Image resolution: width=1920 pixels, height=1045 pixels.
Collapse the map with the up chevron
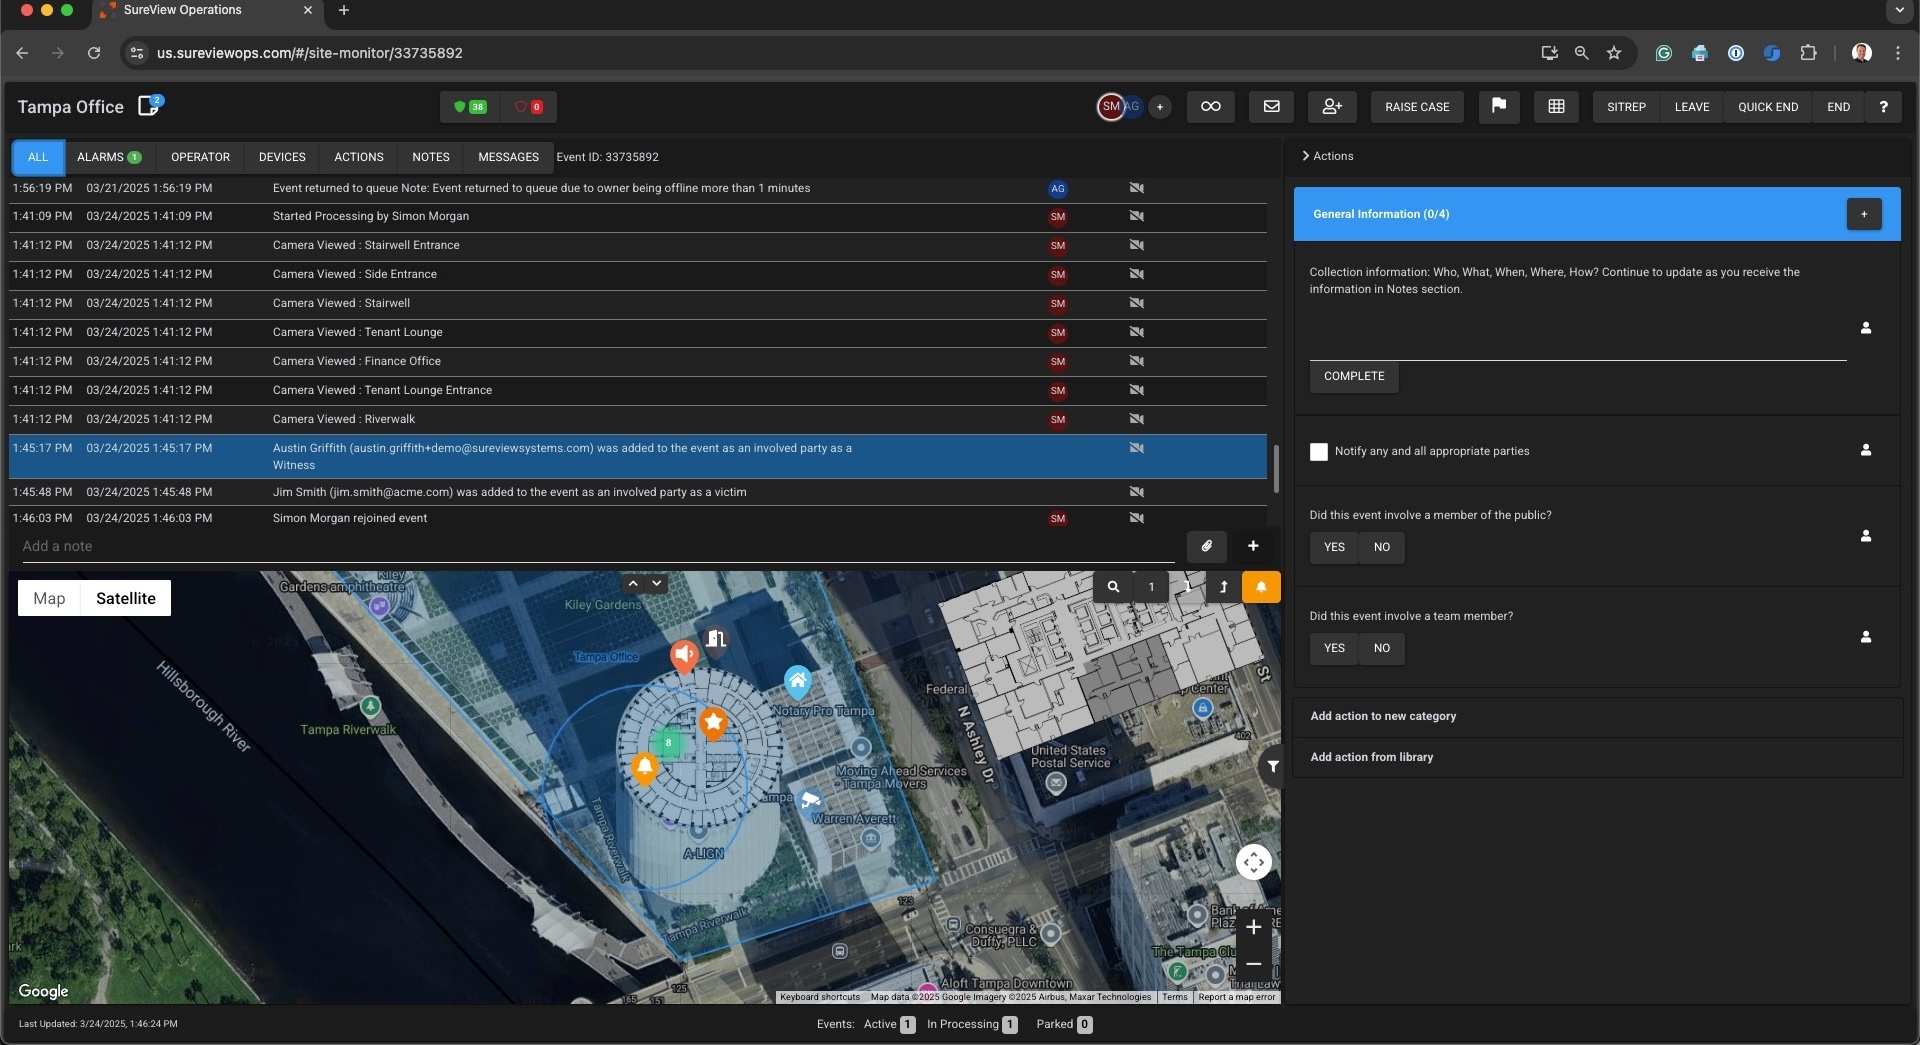[633, 583]
